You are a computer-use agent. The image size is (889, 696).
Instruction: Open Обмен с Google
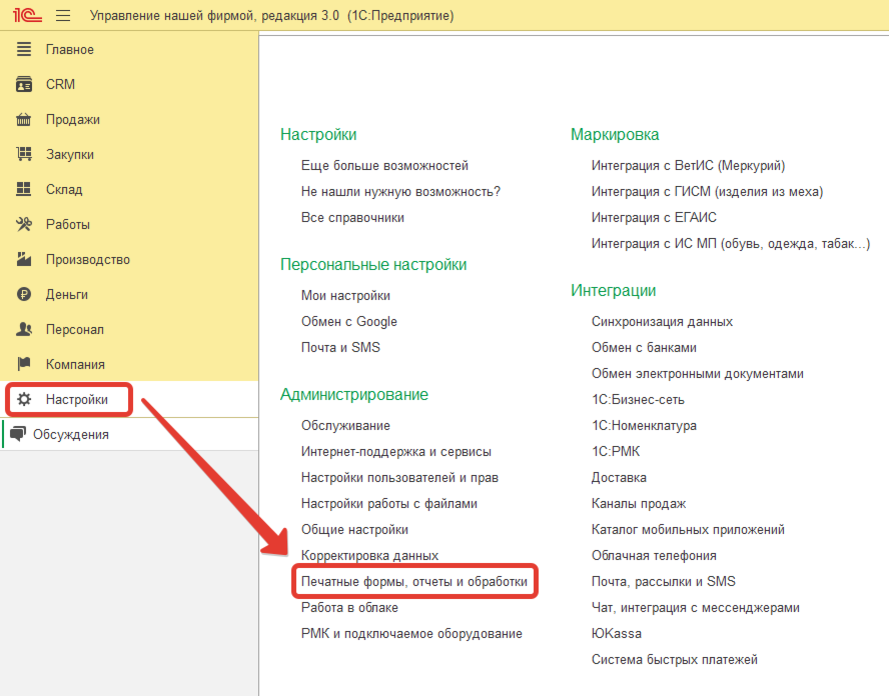pos(349,321)
